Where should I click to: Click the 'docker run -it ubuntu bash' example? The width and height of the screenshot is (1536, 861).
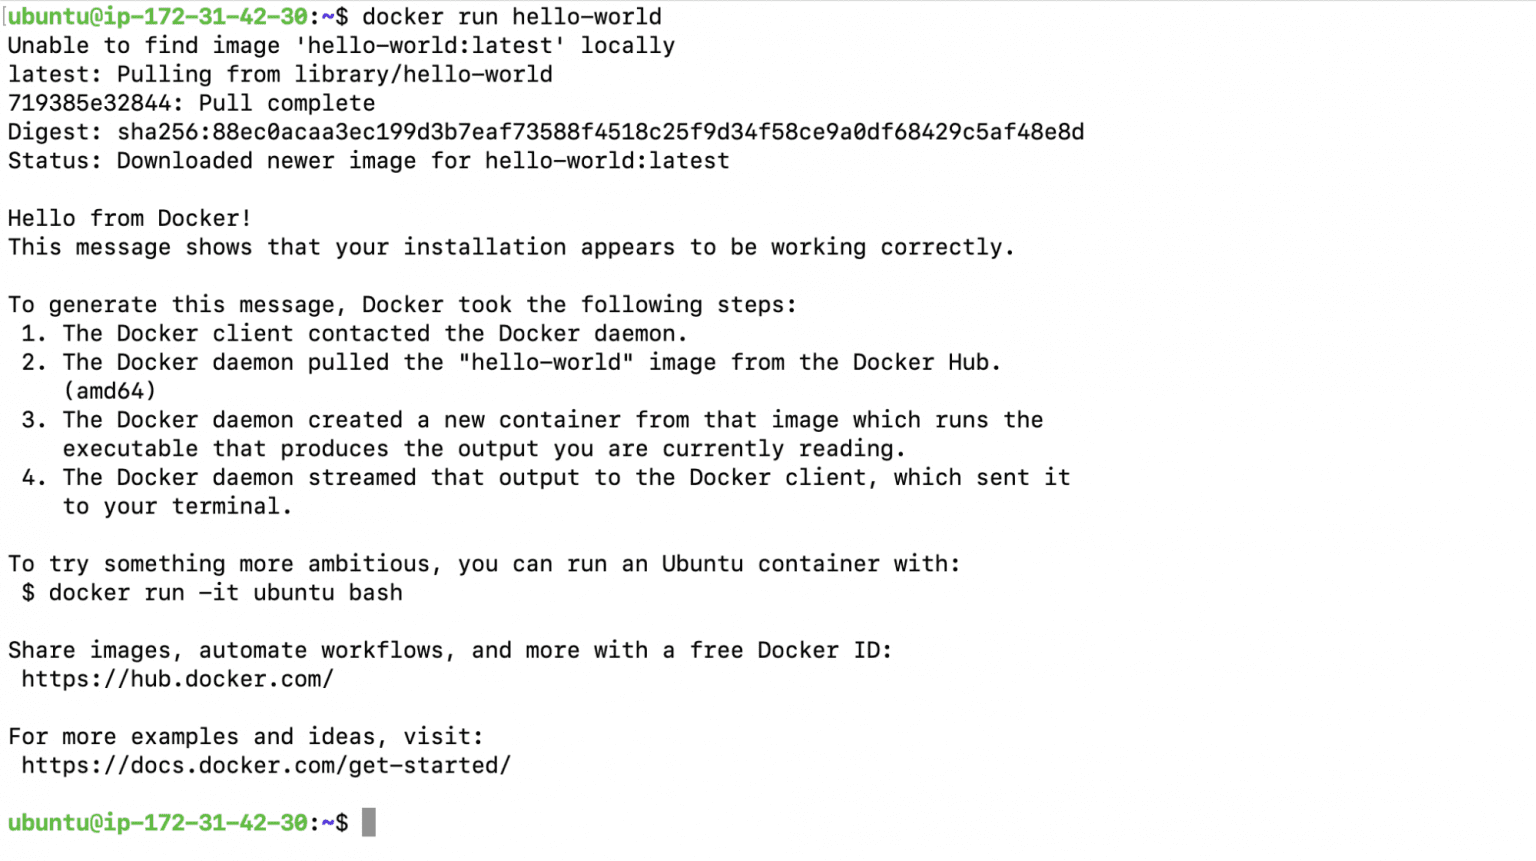(x=225, y=592)
